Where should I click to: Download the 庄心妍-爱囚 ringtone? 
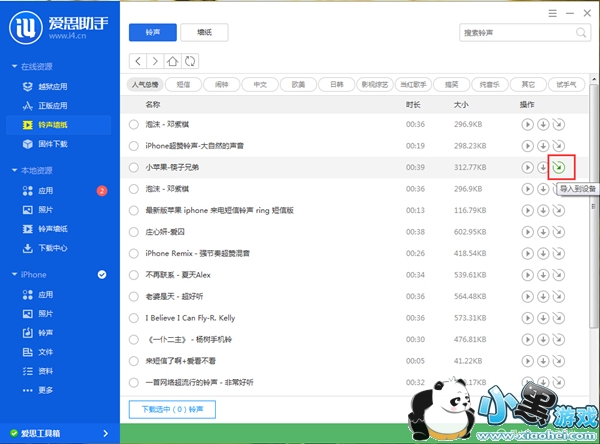(542, 231)
